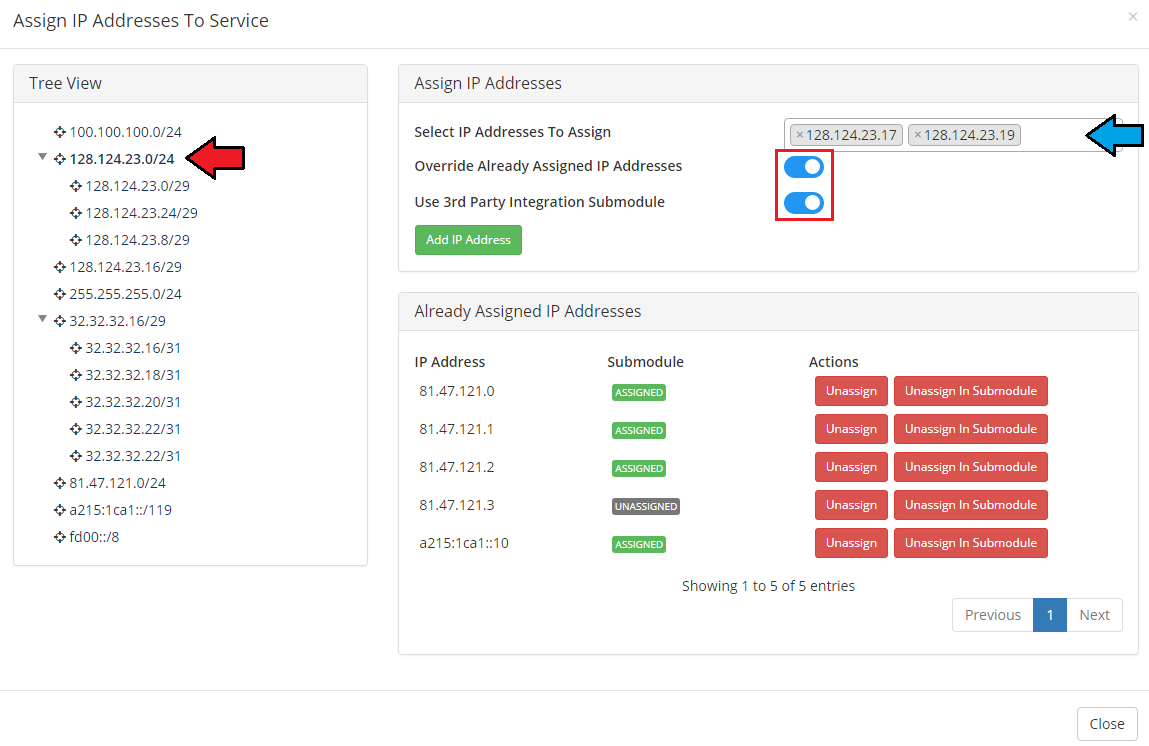This screenshot has width=1149, height=746.
Task: Unassign IP a215:1ca1::10
Action: coord(851,543)
